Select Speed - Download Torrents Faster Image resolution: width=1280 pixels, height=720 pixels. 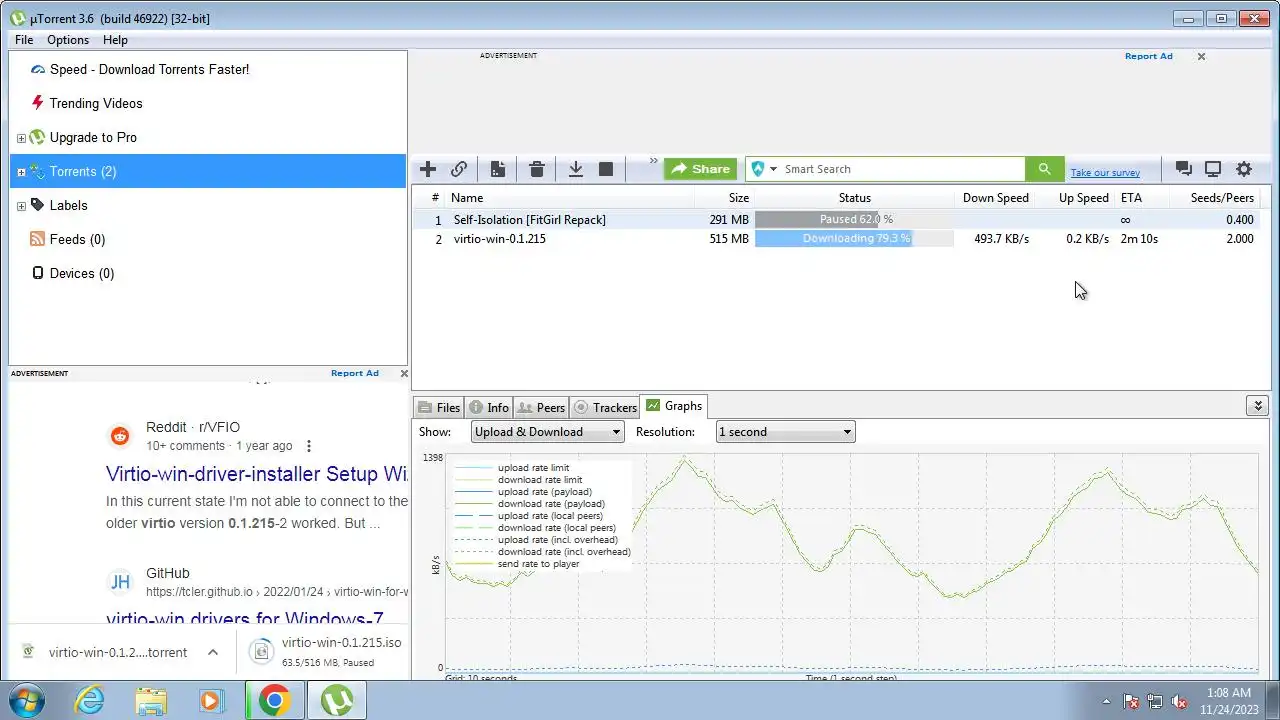tap(149, 69)
